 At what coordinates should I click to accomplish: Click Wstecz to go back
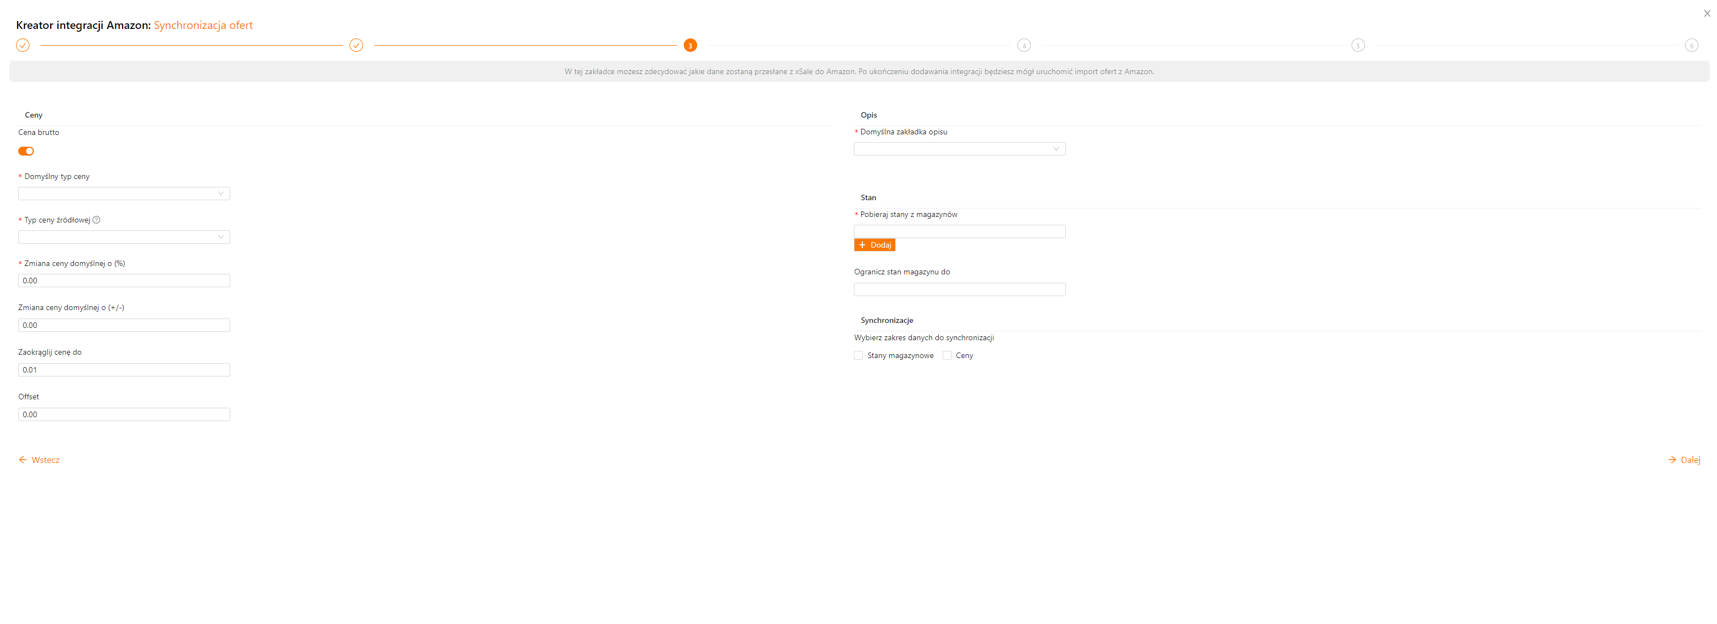tap(39, 460)
